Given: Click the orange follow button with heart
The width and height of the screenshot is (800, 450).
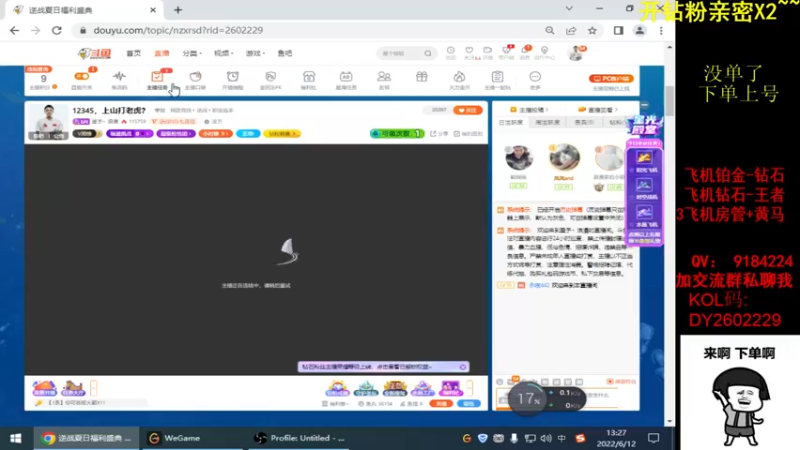Looking at the screenshot, I should pyautogui.click(x=467, y=110).
